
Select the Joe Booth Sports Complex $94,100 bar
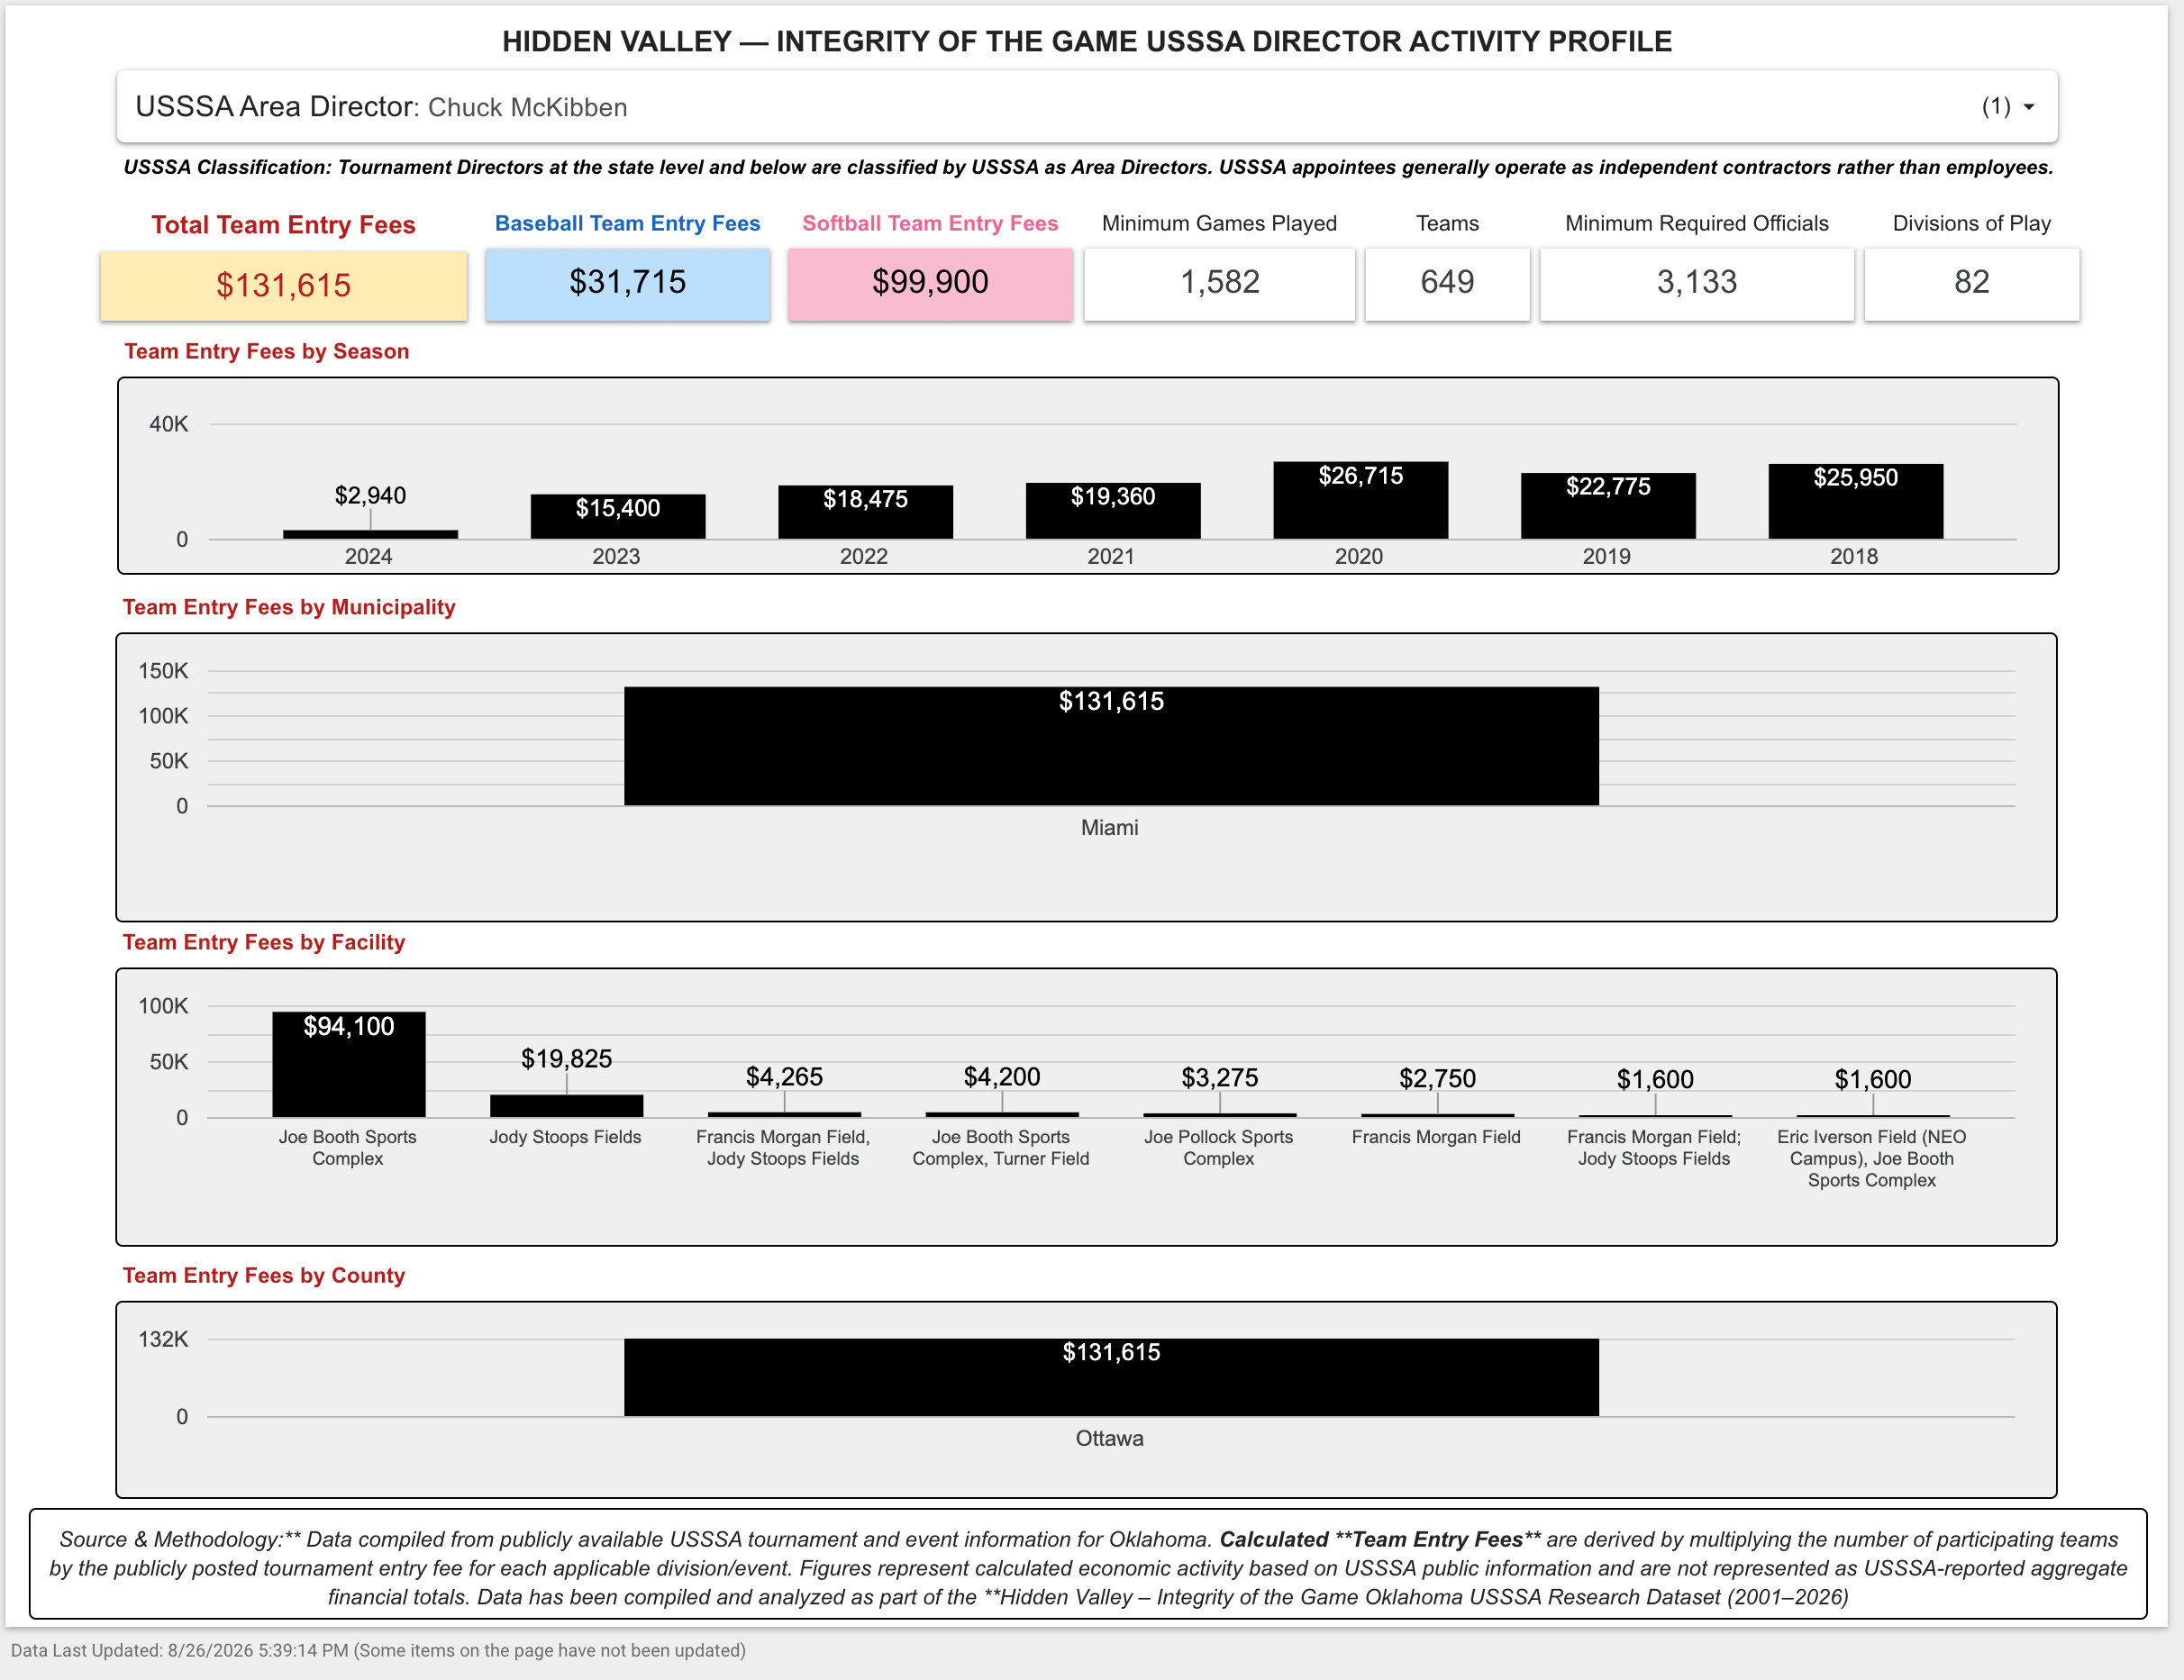[349, 1065]
